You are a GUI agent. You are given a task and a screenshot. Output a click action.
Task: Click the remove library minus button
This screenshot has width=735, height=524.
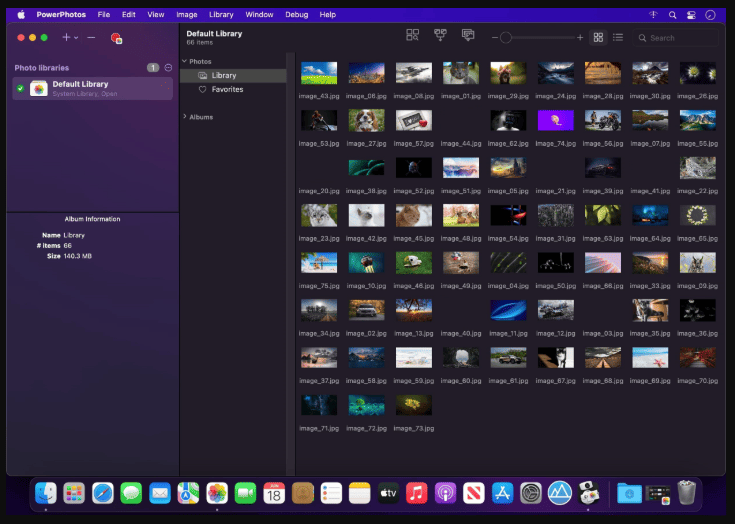coord(91,37)
